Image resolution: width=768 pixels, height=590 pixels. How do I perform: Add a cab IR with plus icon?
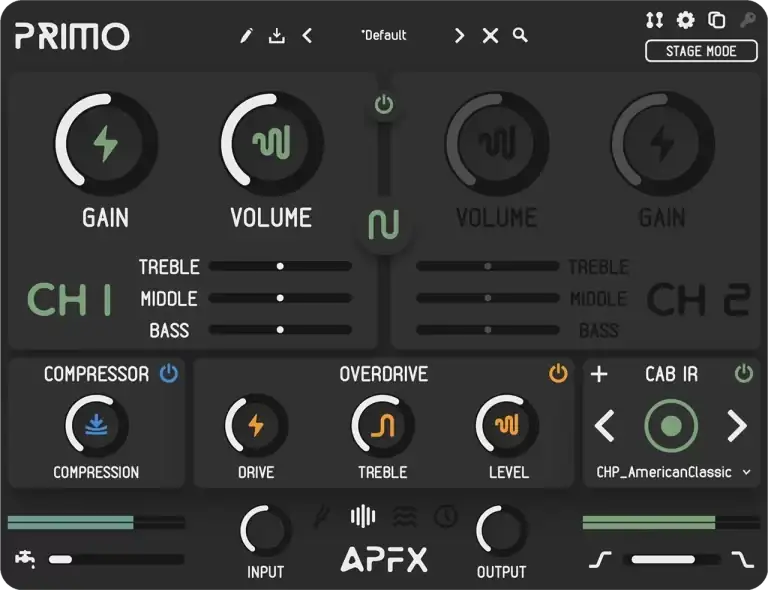pos(599,374)
